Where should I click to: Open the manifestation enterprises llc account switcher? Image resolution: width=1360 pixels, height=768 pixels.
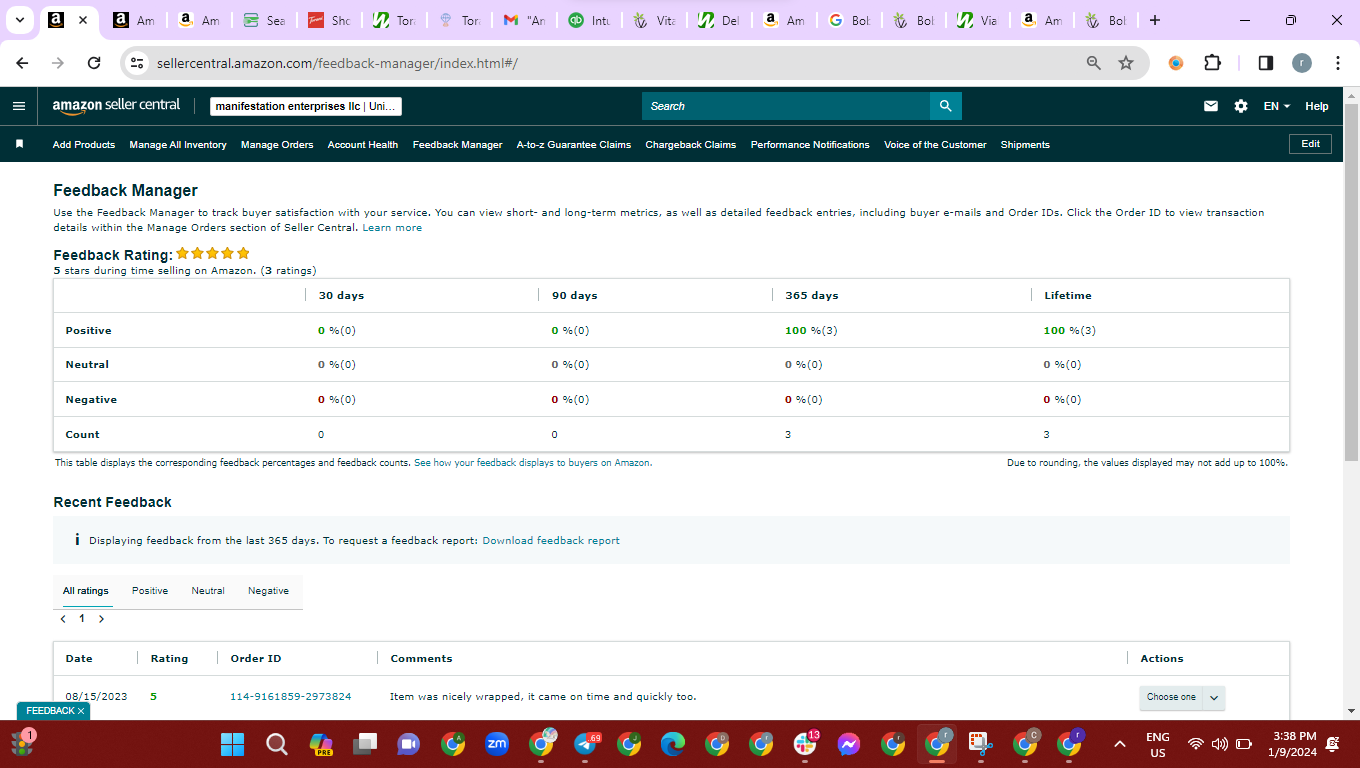pyautogui.click(x=306, y=106)
